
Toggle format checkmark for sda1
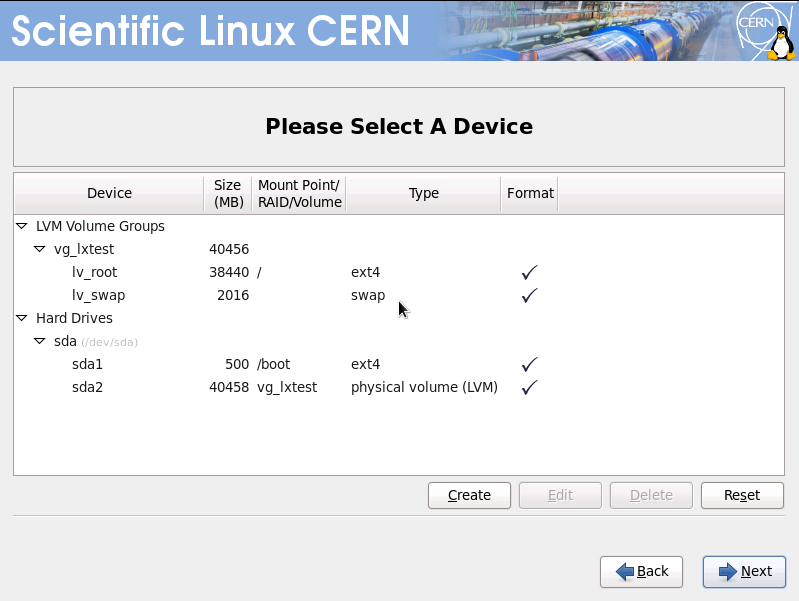[x=529, y=364]
